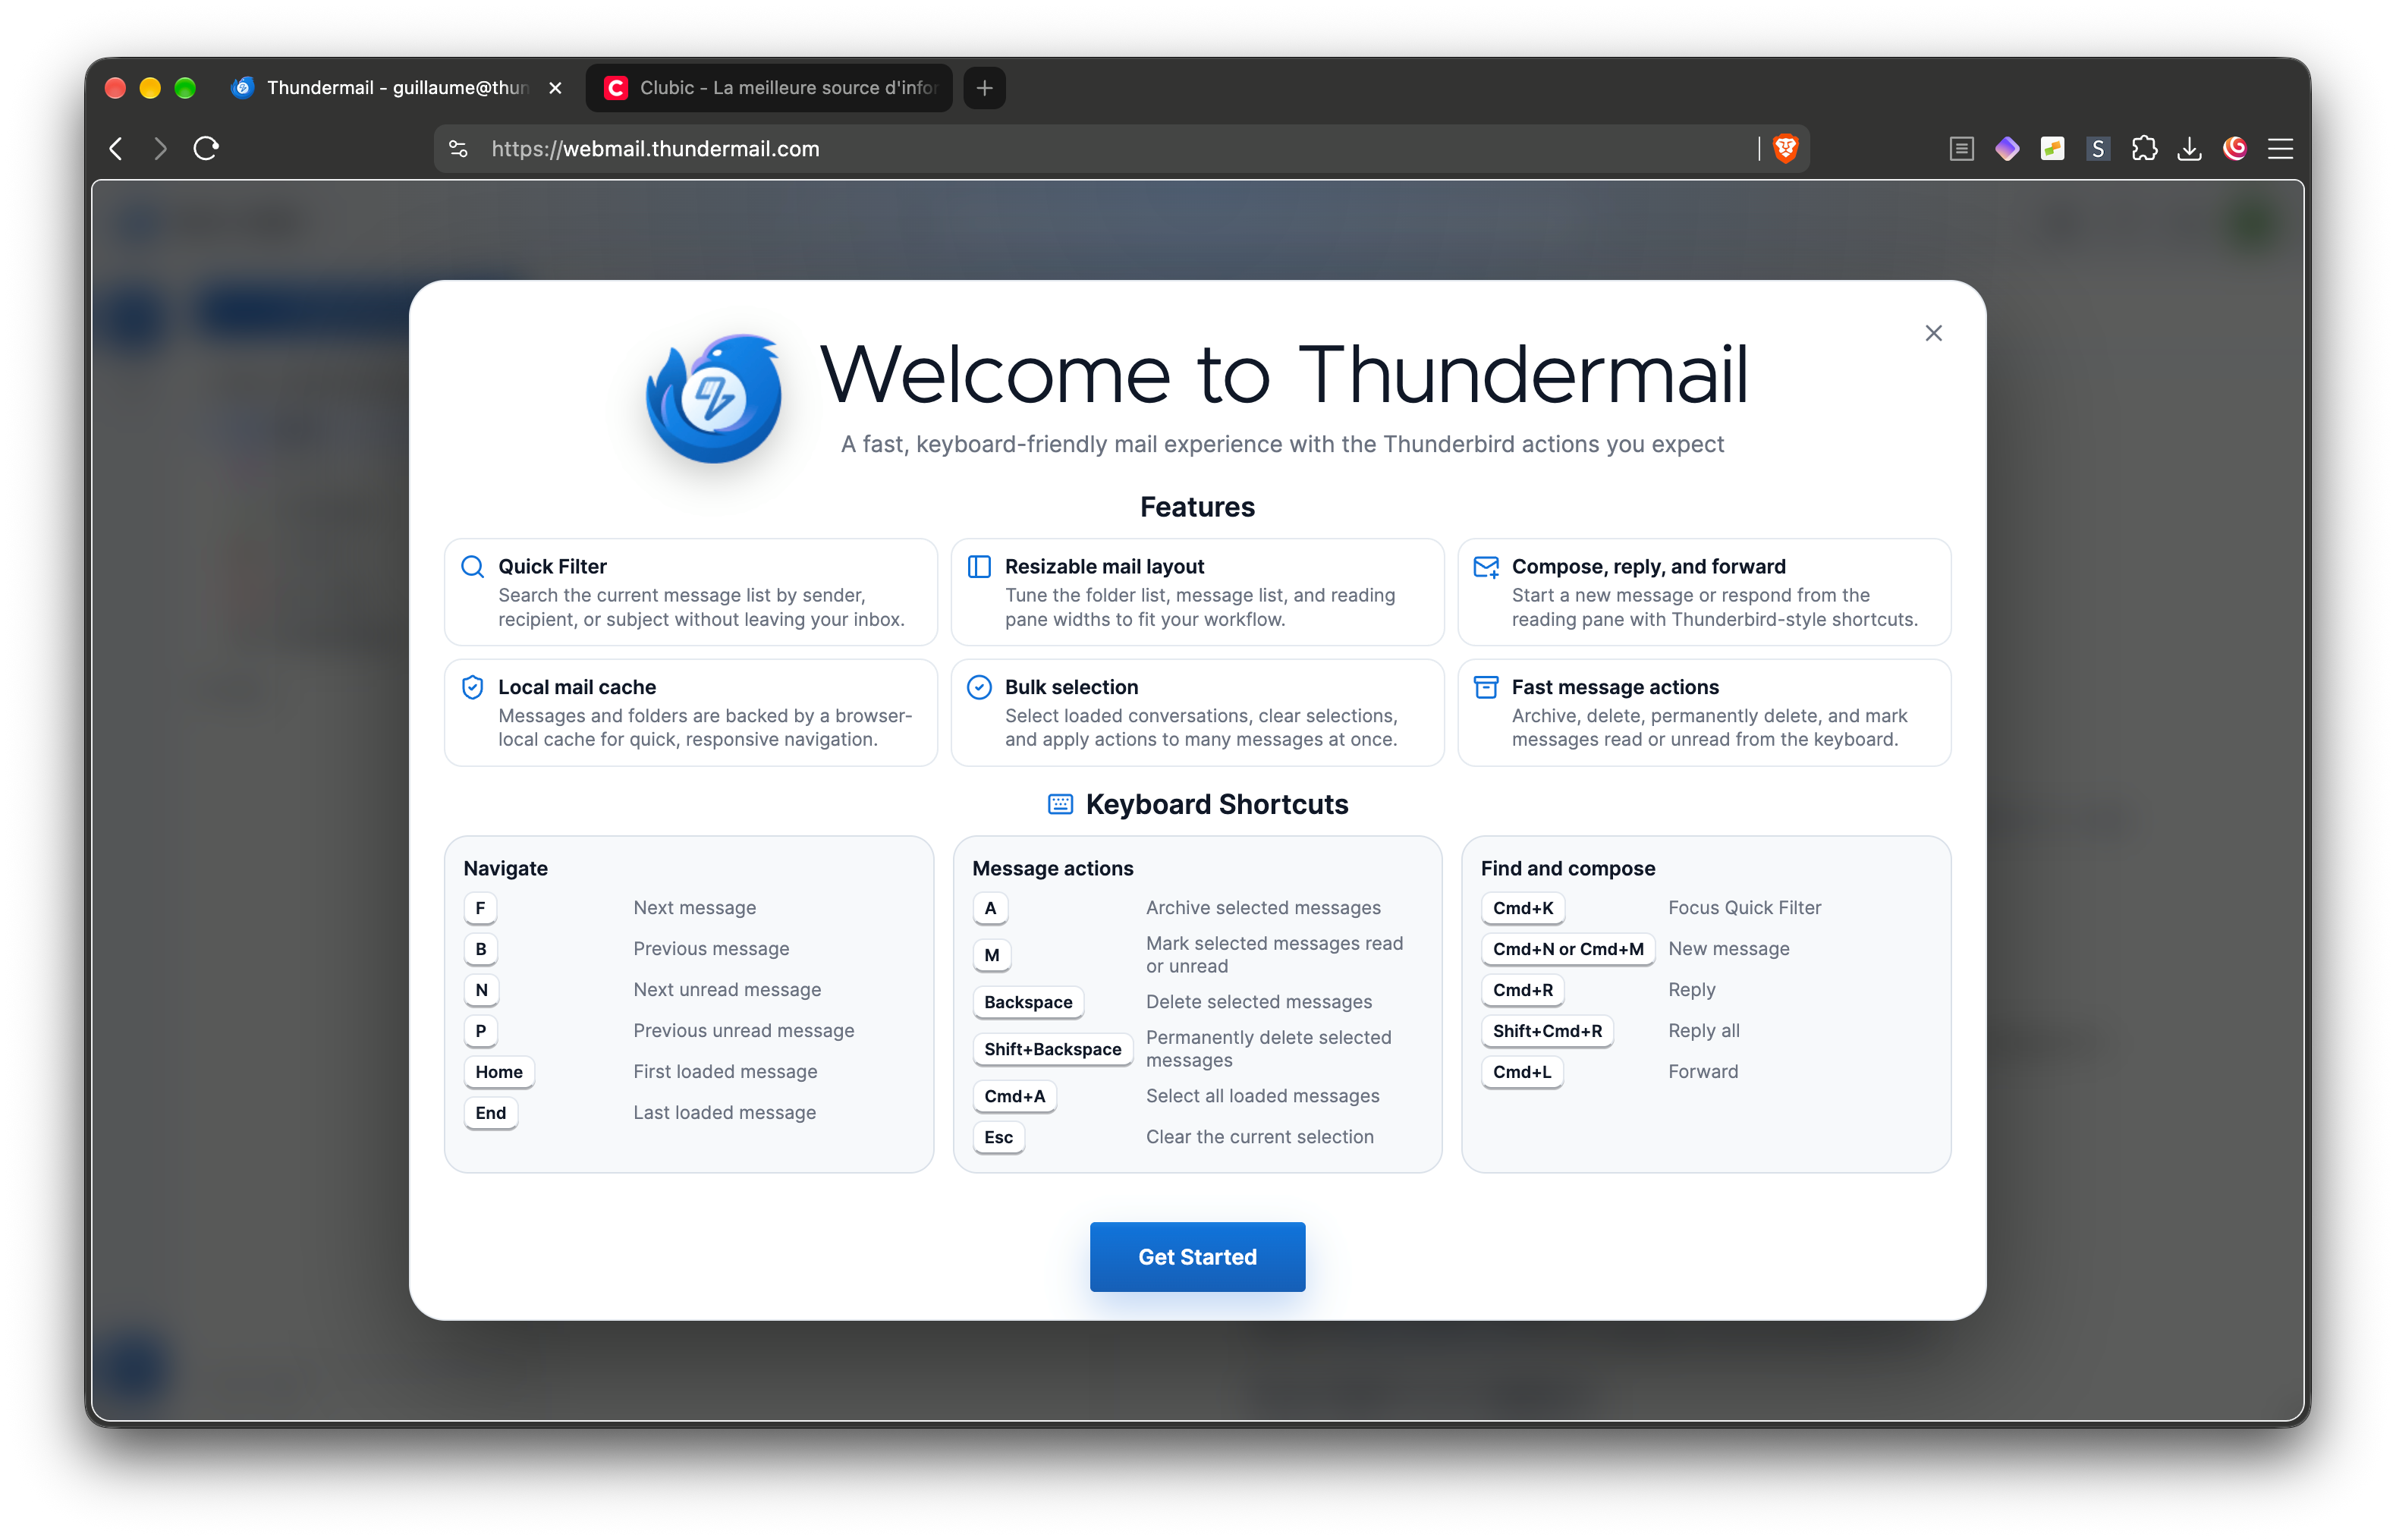Image resolution: width=2396 pixels, height=1540 pixels.
Task: Click the "Archive selected messages" text
Action: click(1263, 907)
